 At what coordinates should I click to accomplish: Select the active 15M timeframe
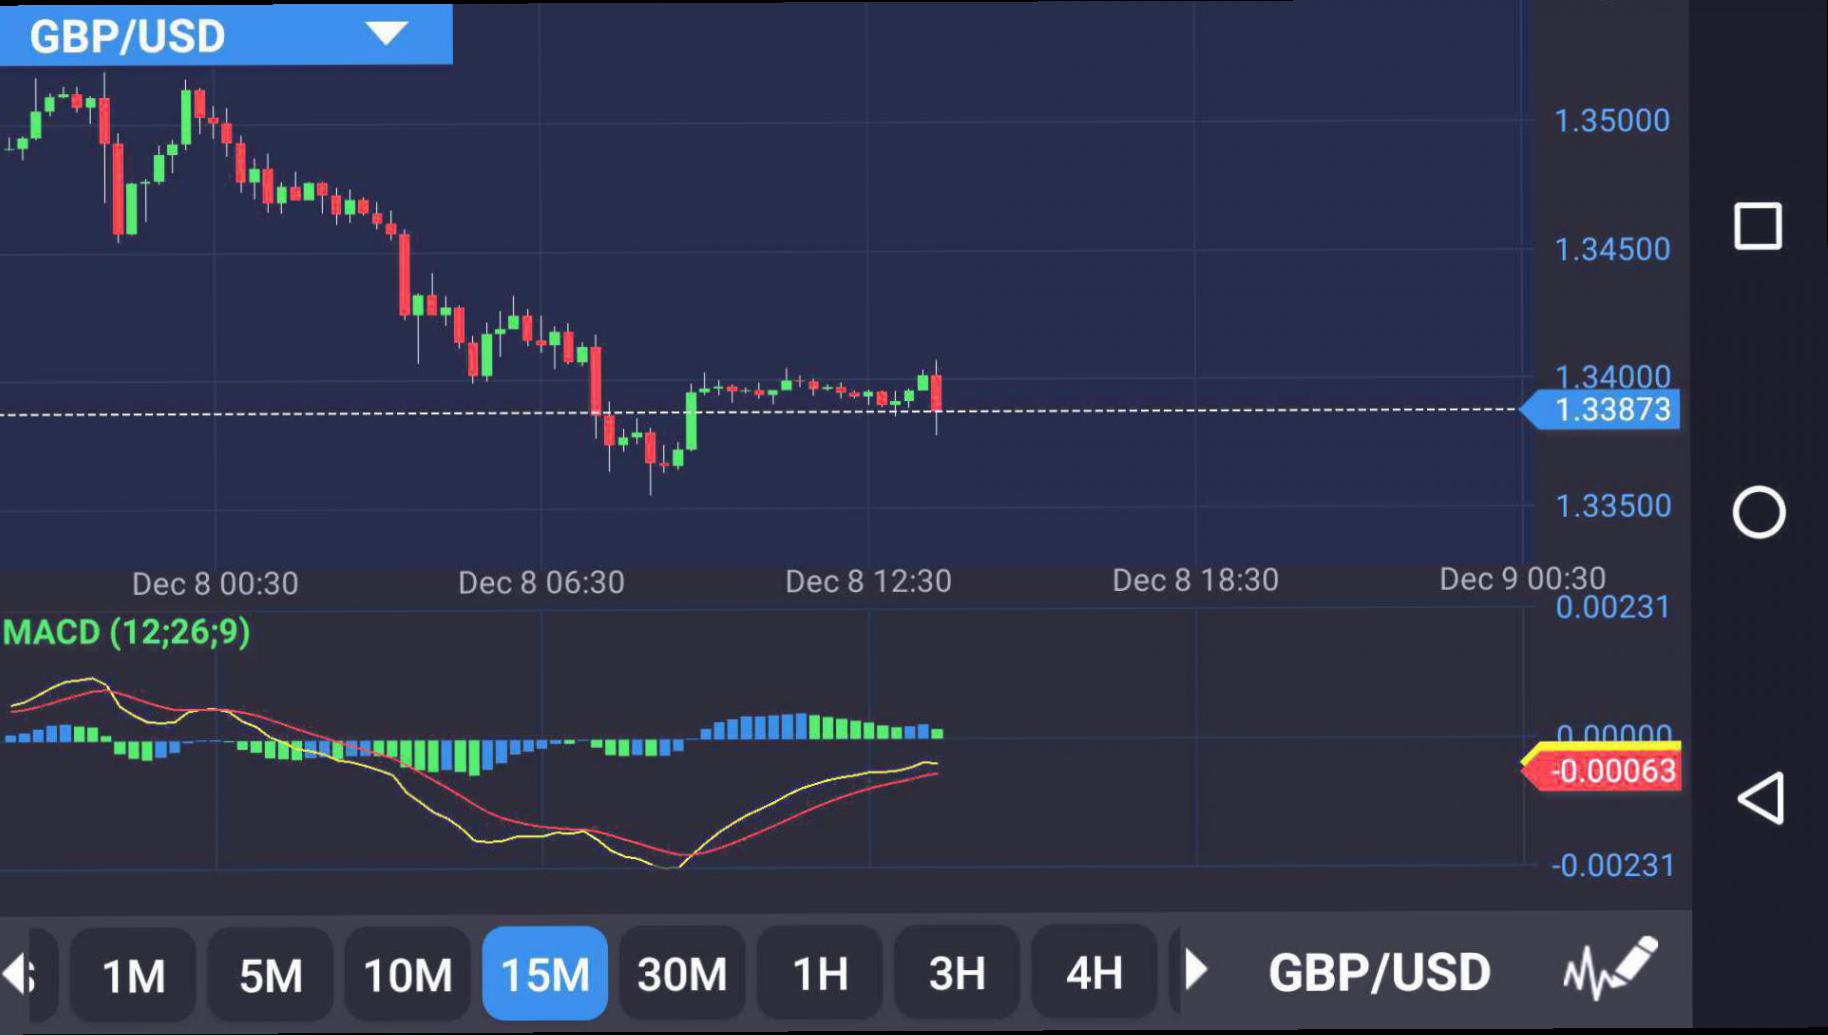tap(545, 974)
